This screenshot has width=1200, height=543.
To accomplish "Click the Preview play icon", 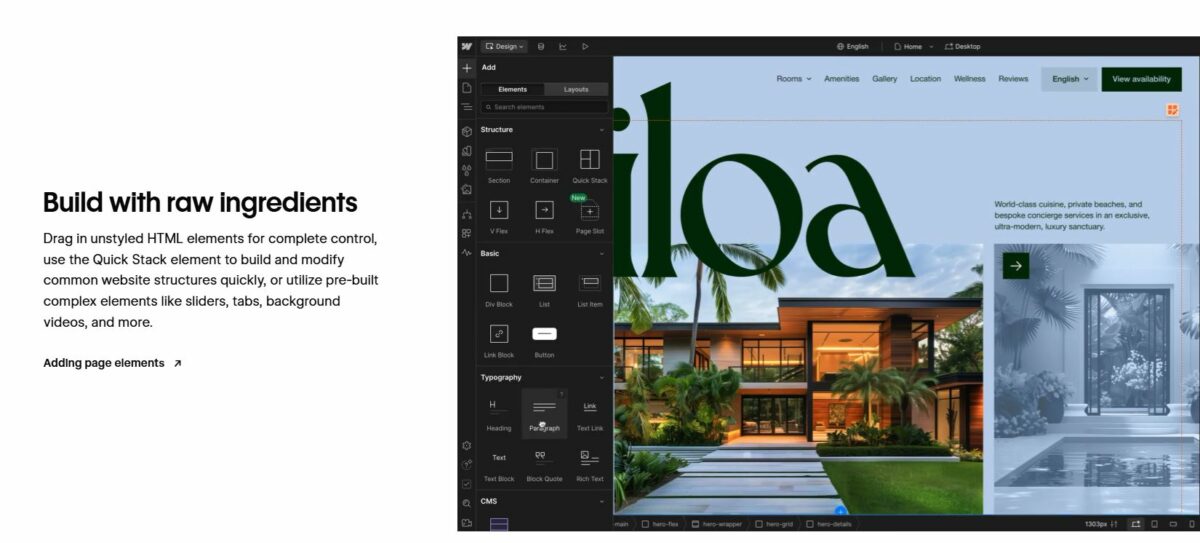I will coord(585,46).
